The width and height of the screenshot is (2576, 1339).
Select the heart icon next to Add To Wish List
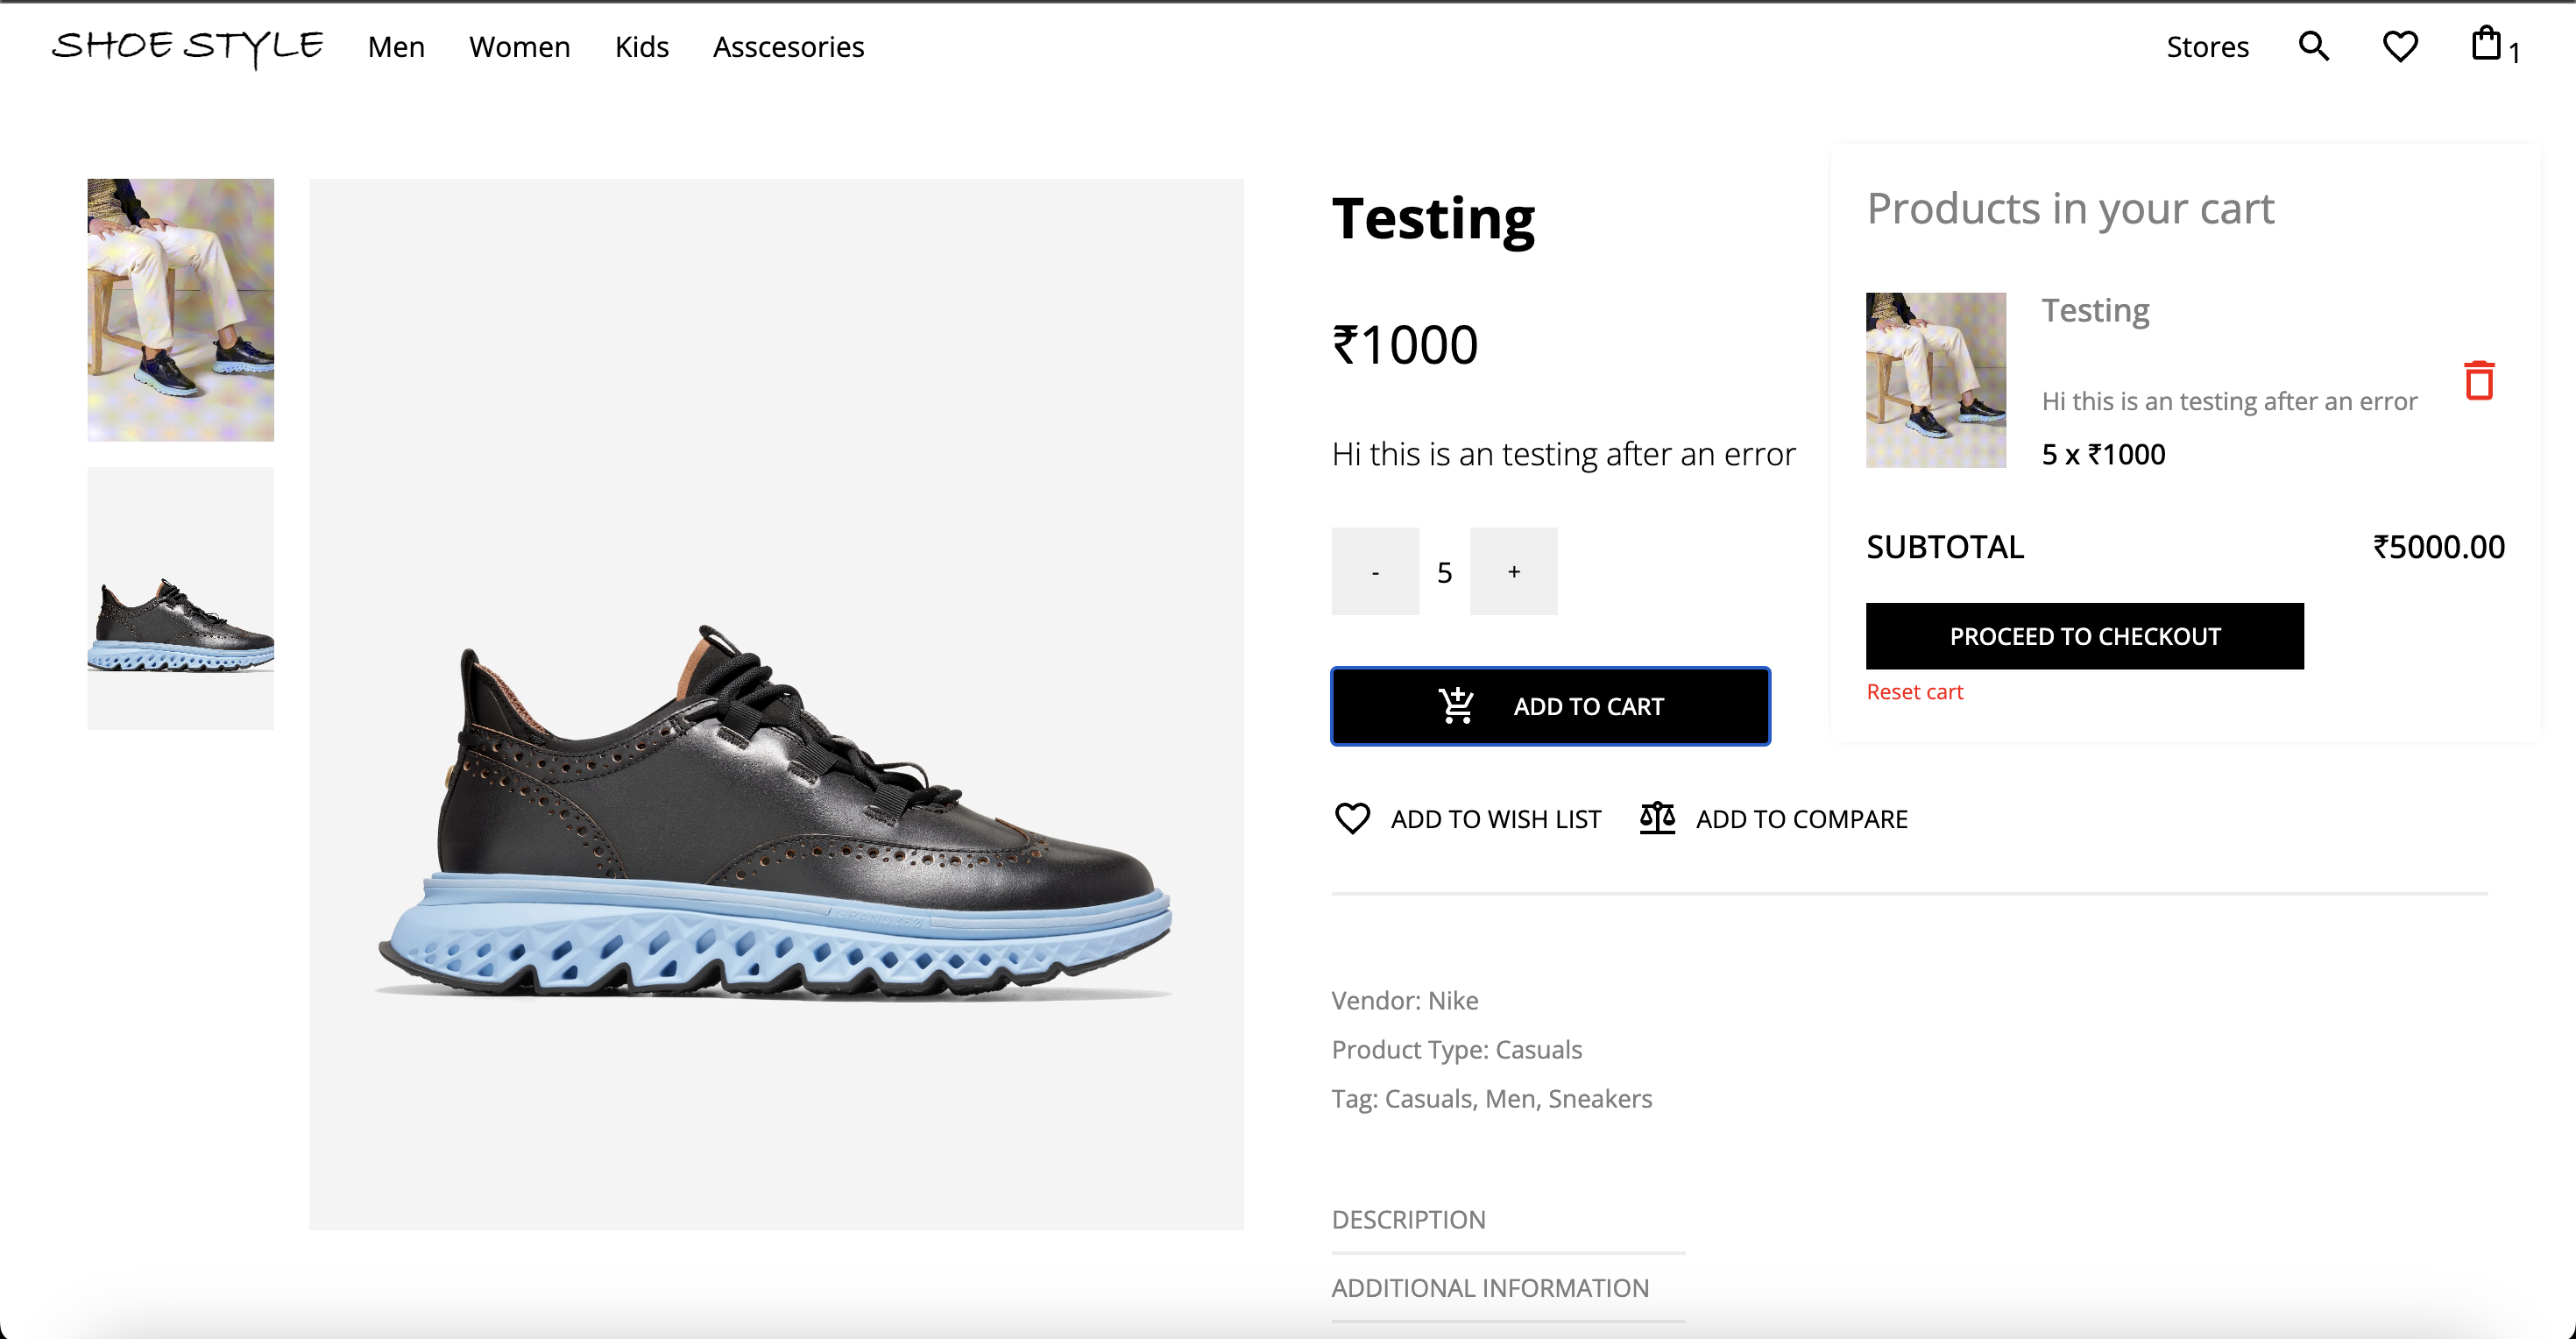[x=1352, y=818]
